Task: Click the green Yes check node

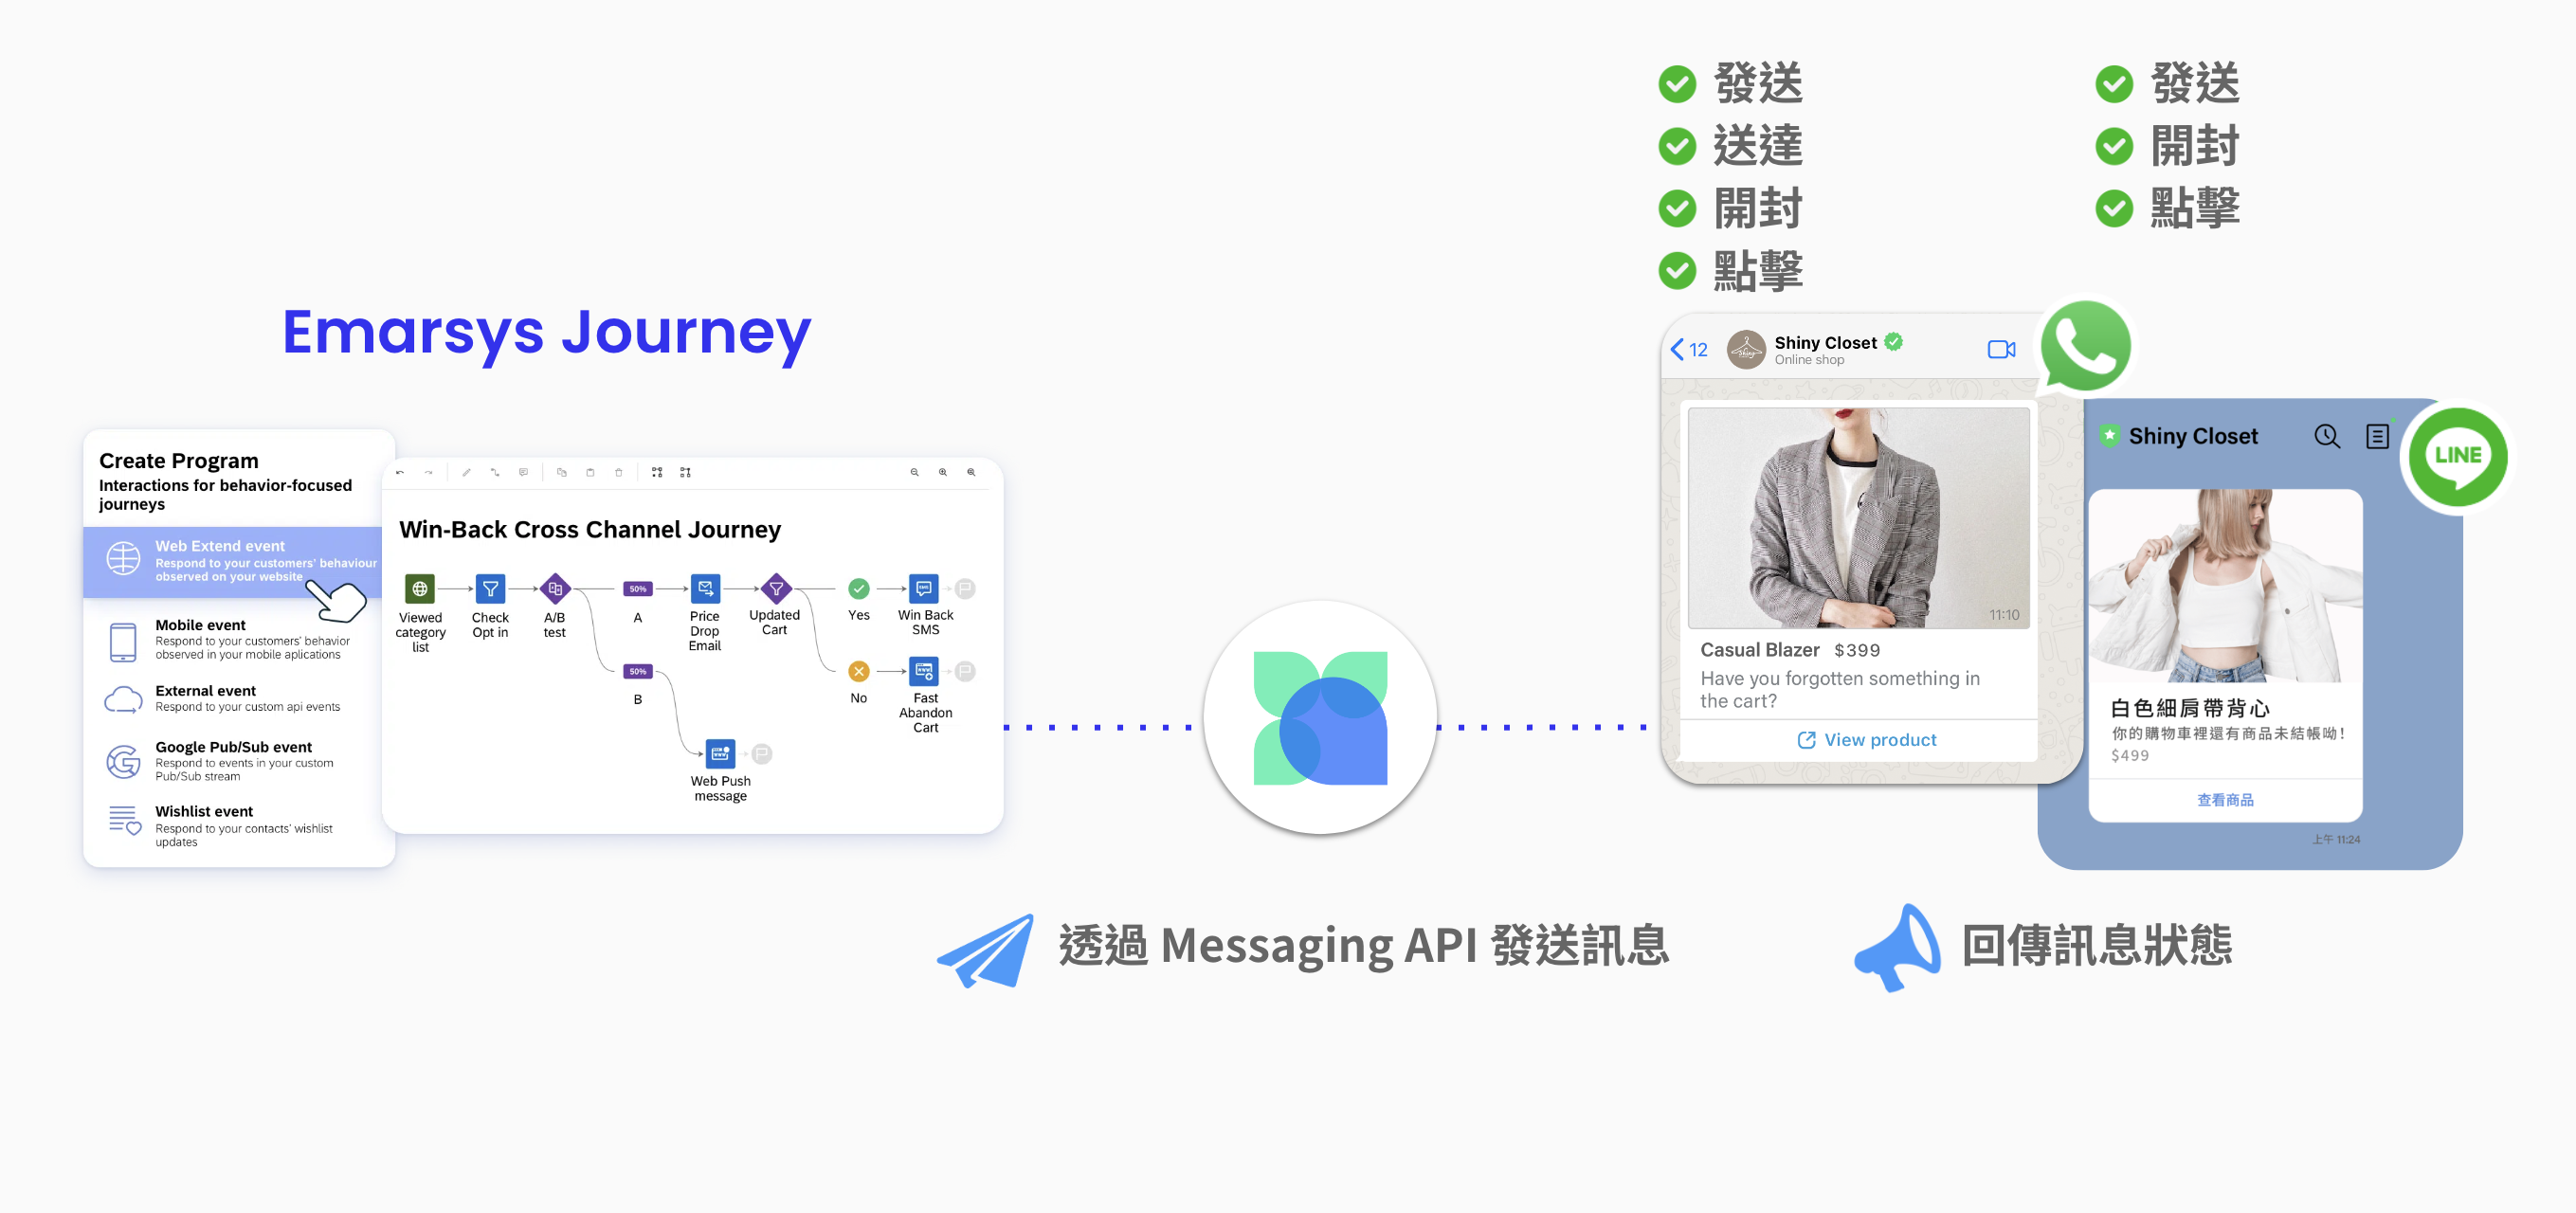Action: (858, 588)
